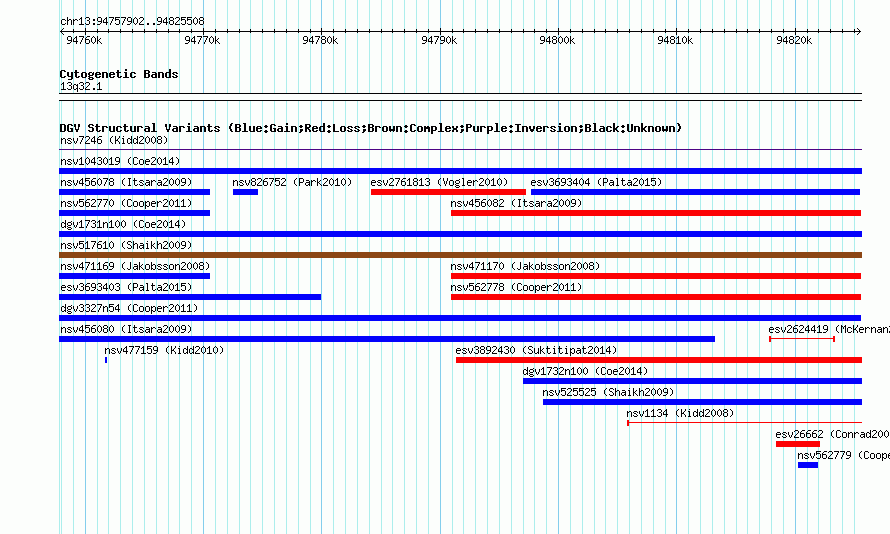Open the nsv456078 (Itsara2009) variant label

coord(126,182)
